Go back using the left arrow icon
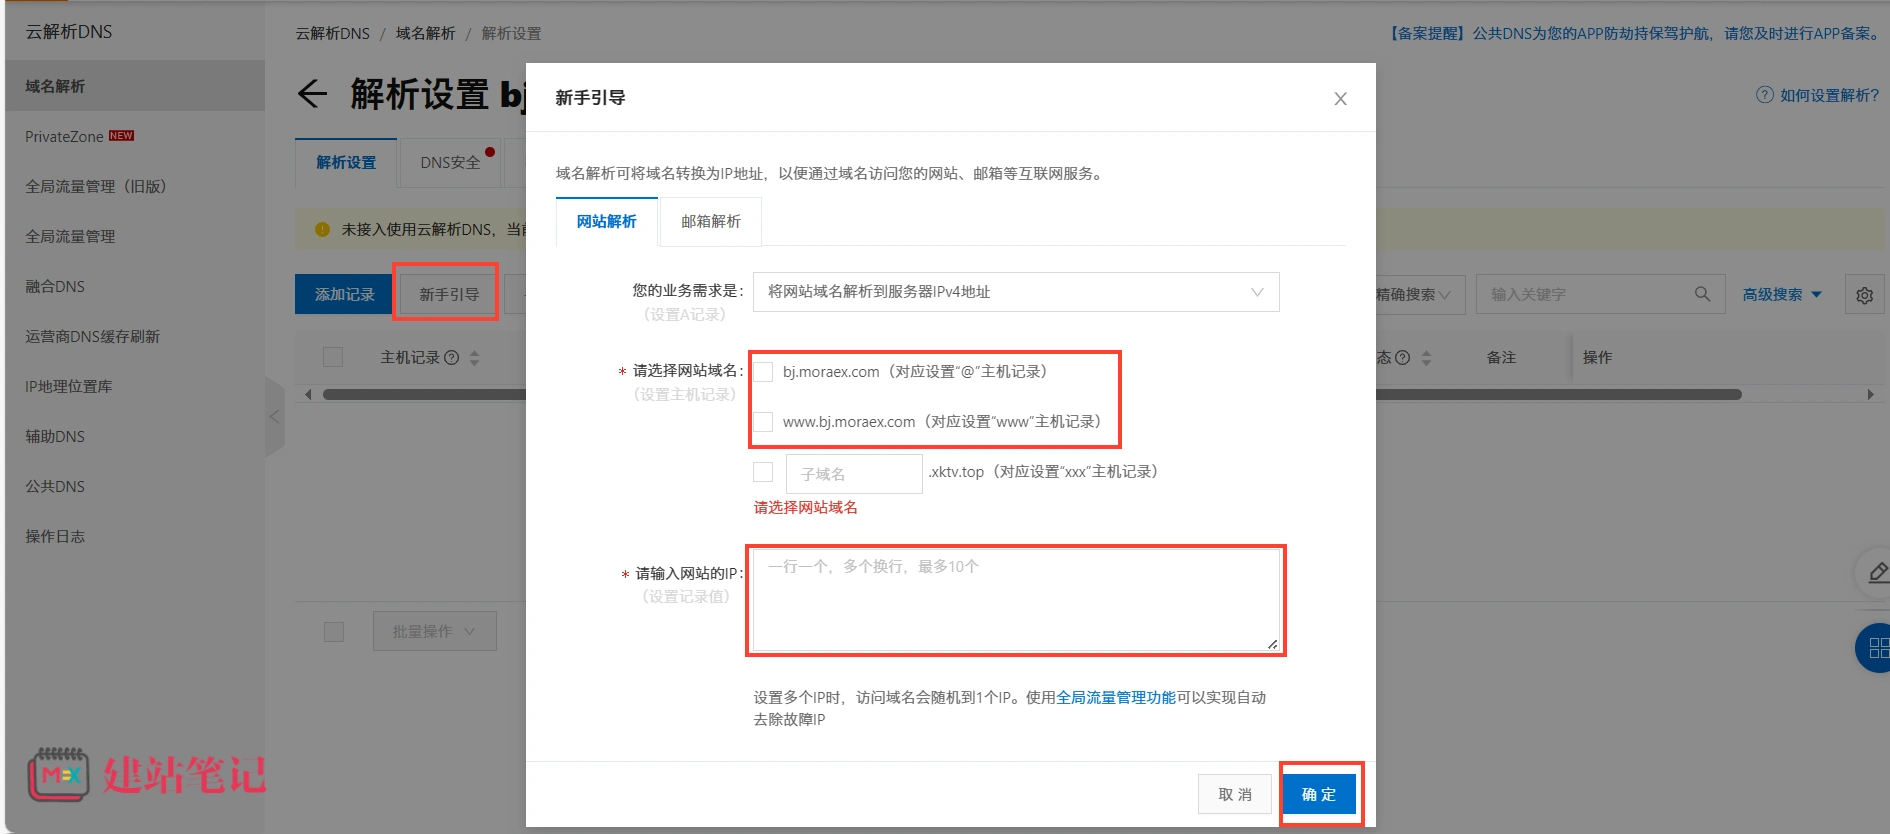The image size is (1890, 834). point(312,94)
